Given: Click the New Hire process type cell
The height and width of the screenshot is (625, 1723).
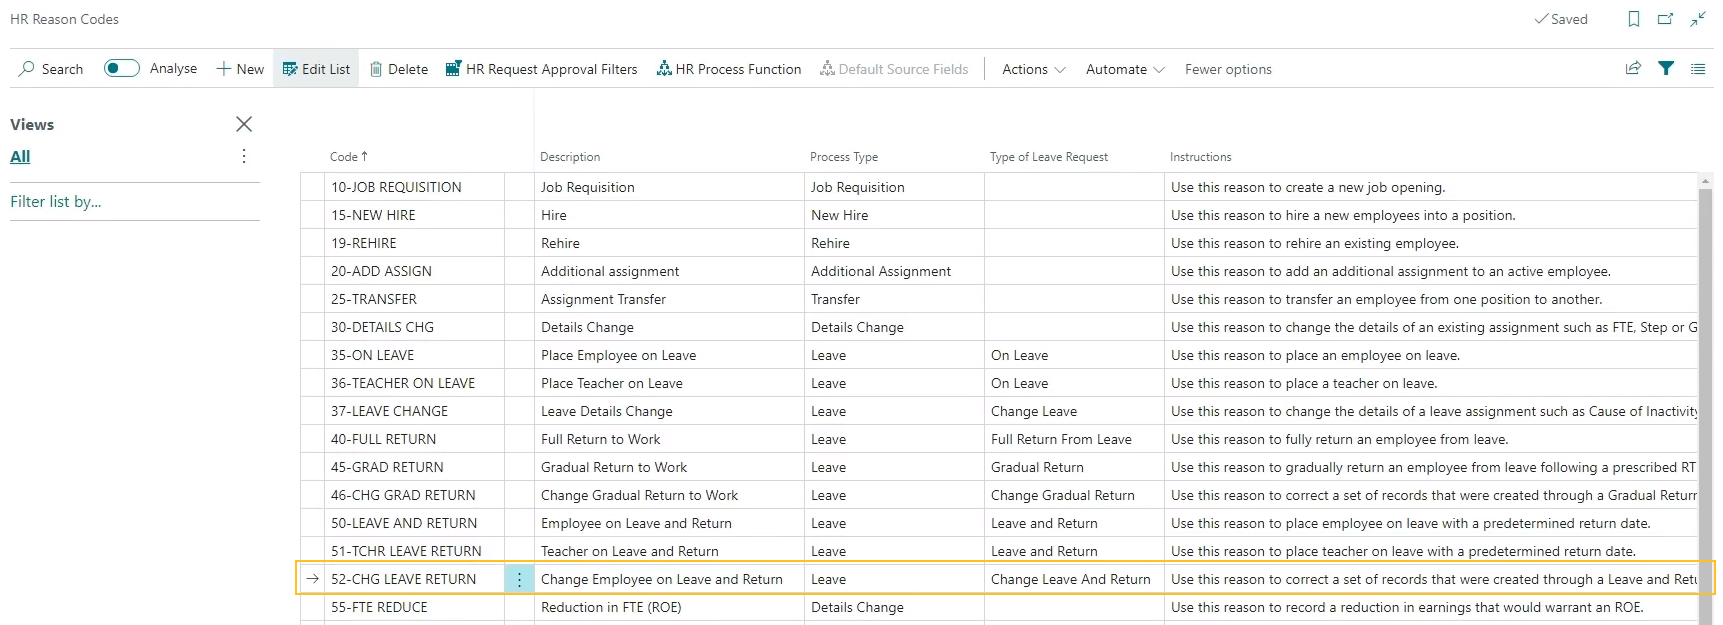Looking at the screenshot, I should pyautogui.click(x=894, y=215).
